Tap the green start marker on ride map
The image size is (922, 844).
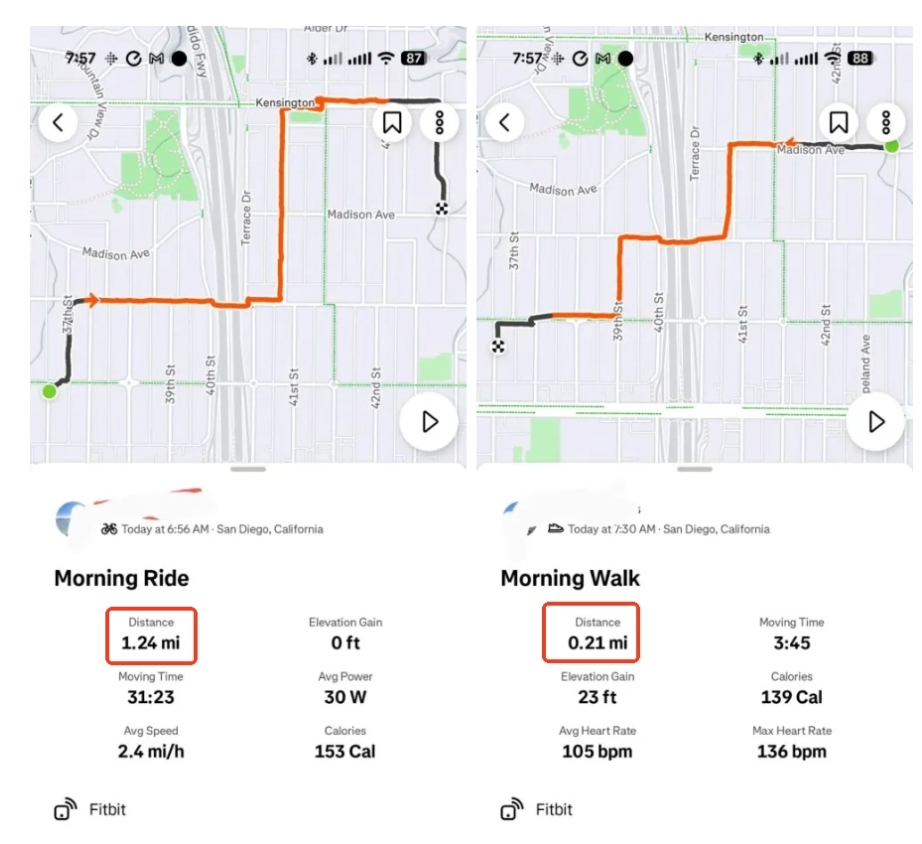pyautogui.click(x=49, y=391)
